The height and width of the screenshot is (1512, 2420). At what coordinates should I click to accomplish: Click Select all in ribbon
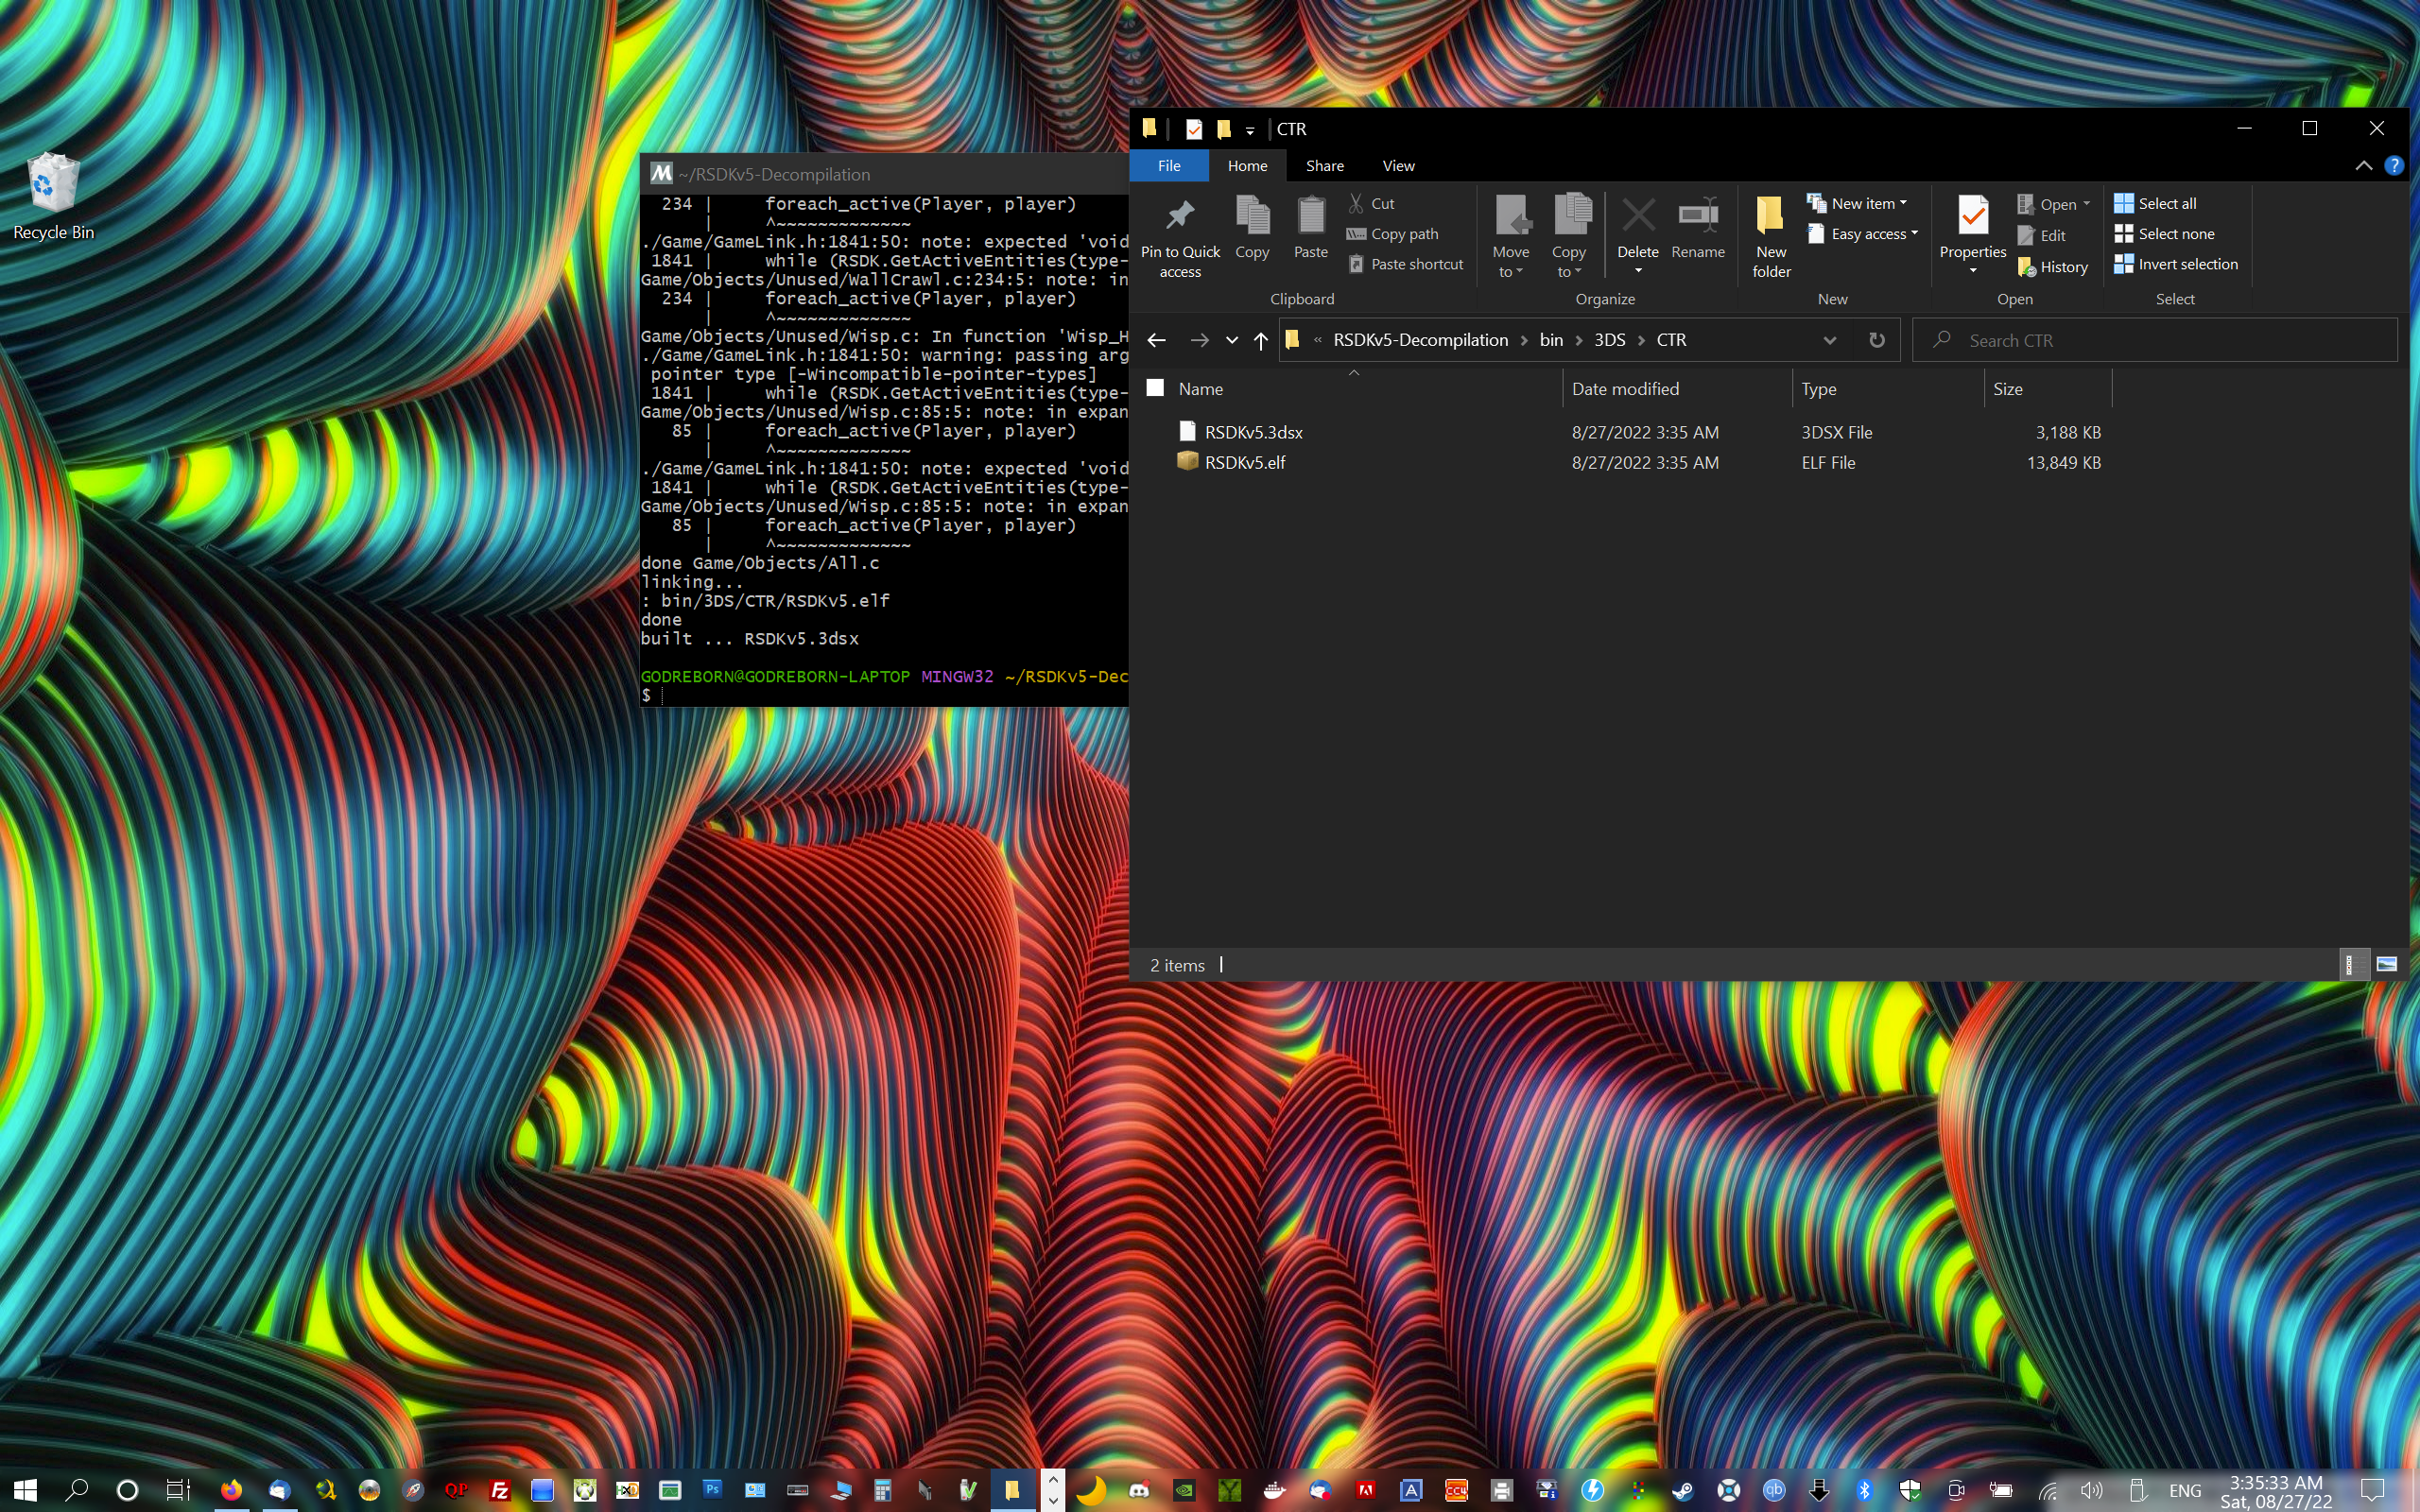coord(2155,203)
